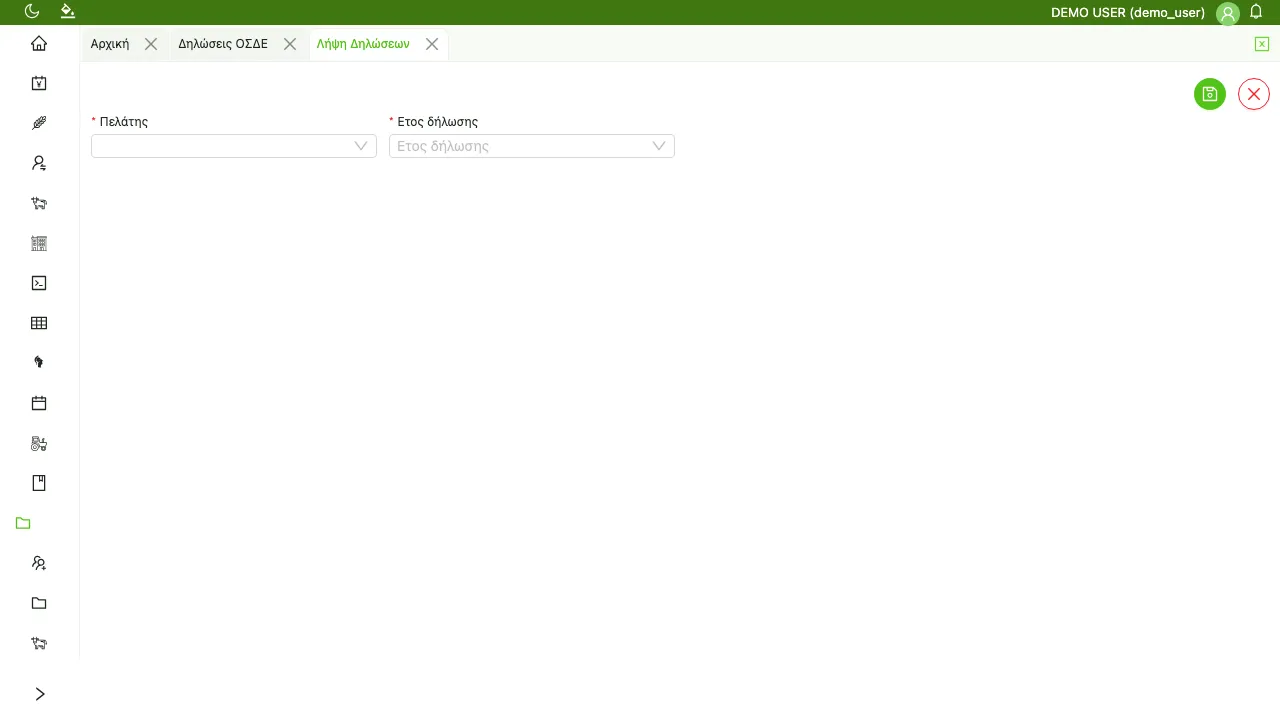This screenshot has width=1280, height=720.
Task: Open the building sidebar icon
Action: click(39, 243)
